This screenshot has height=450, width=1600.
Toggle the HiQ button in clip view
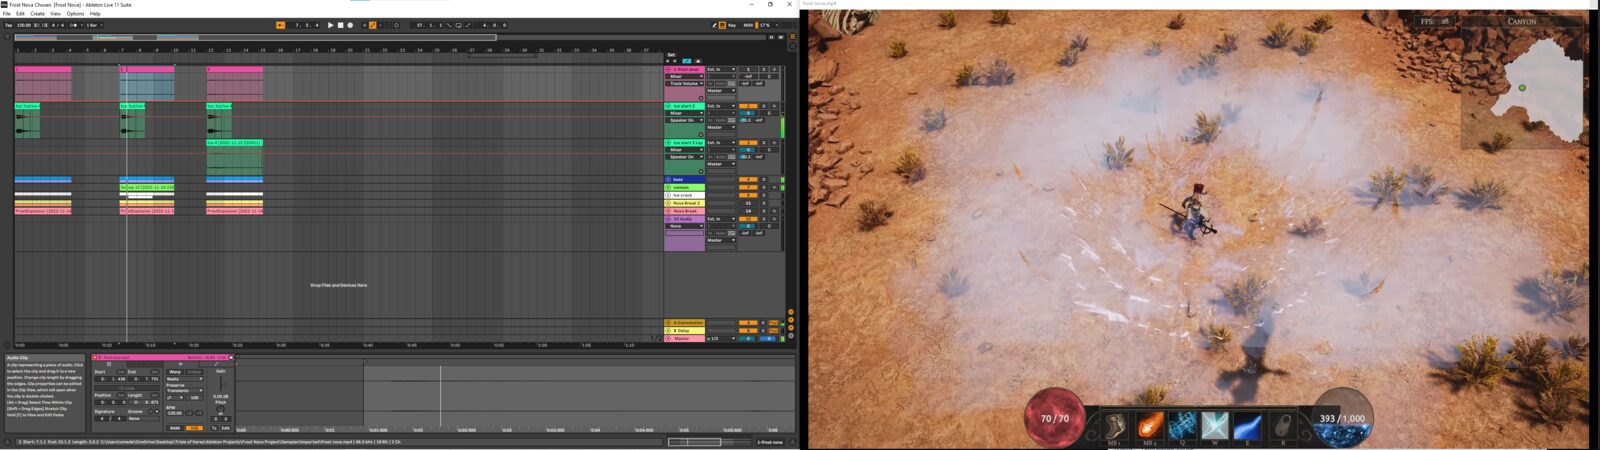[194, 428]
